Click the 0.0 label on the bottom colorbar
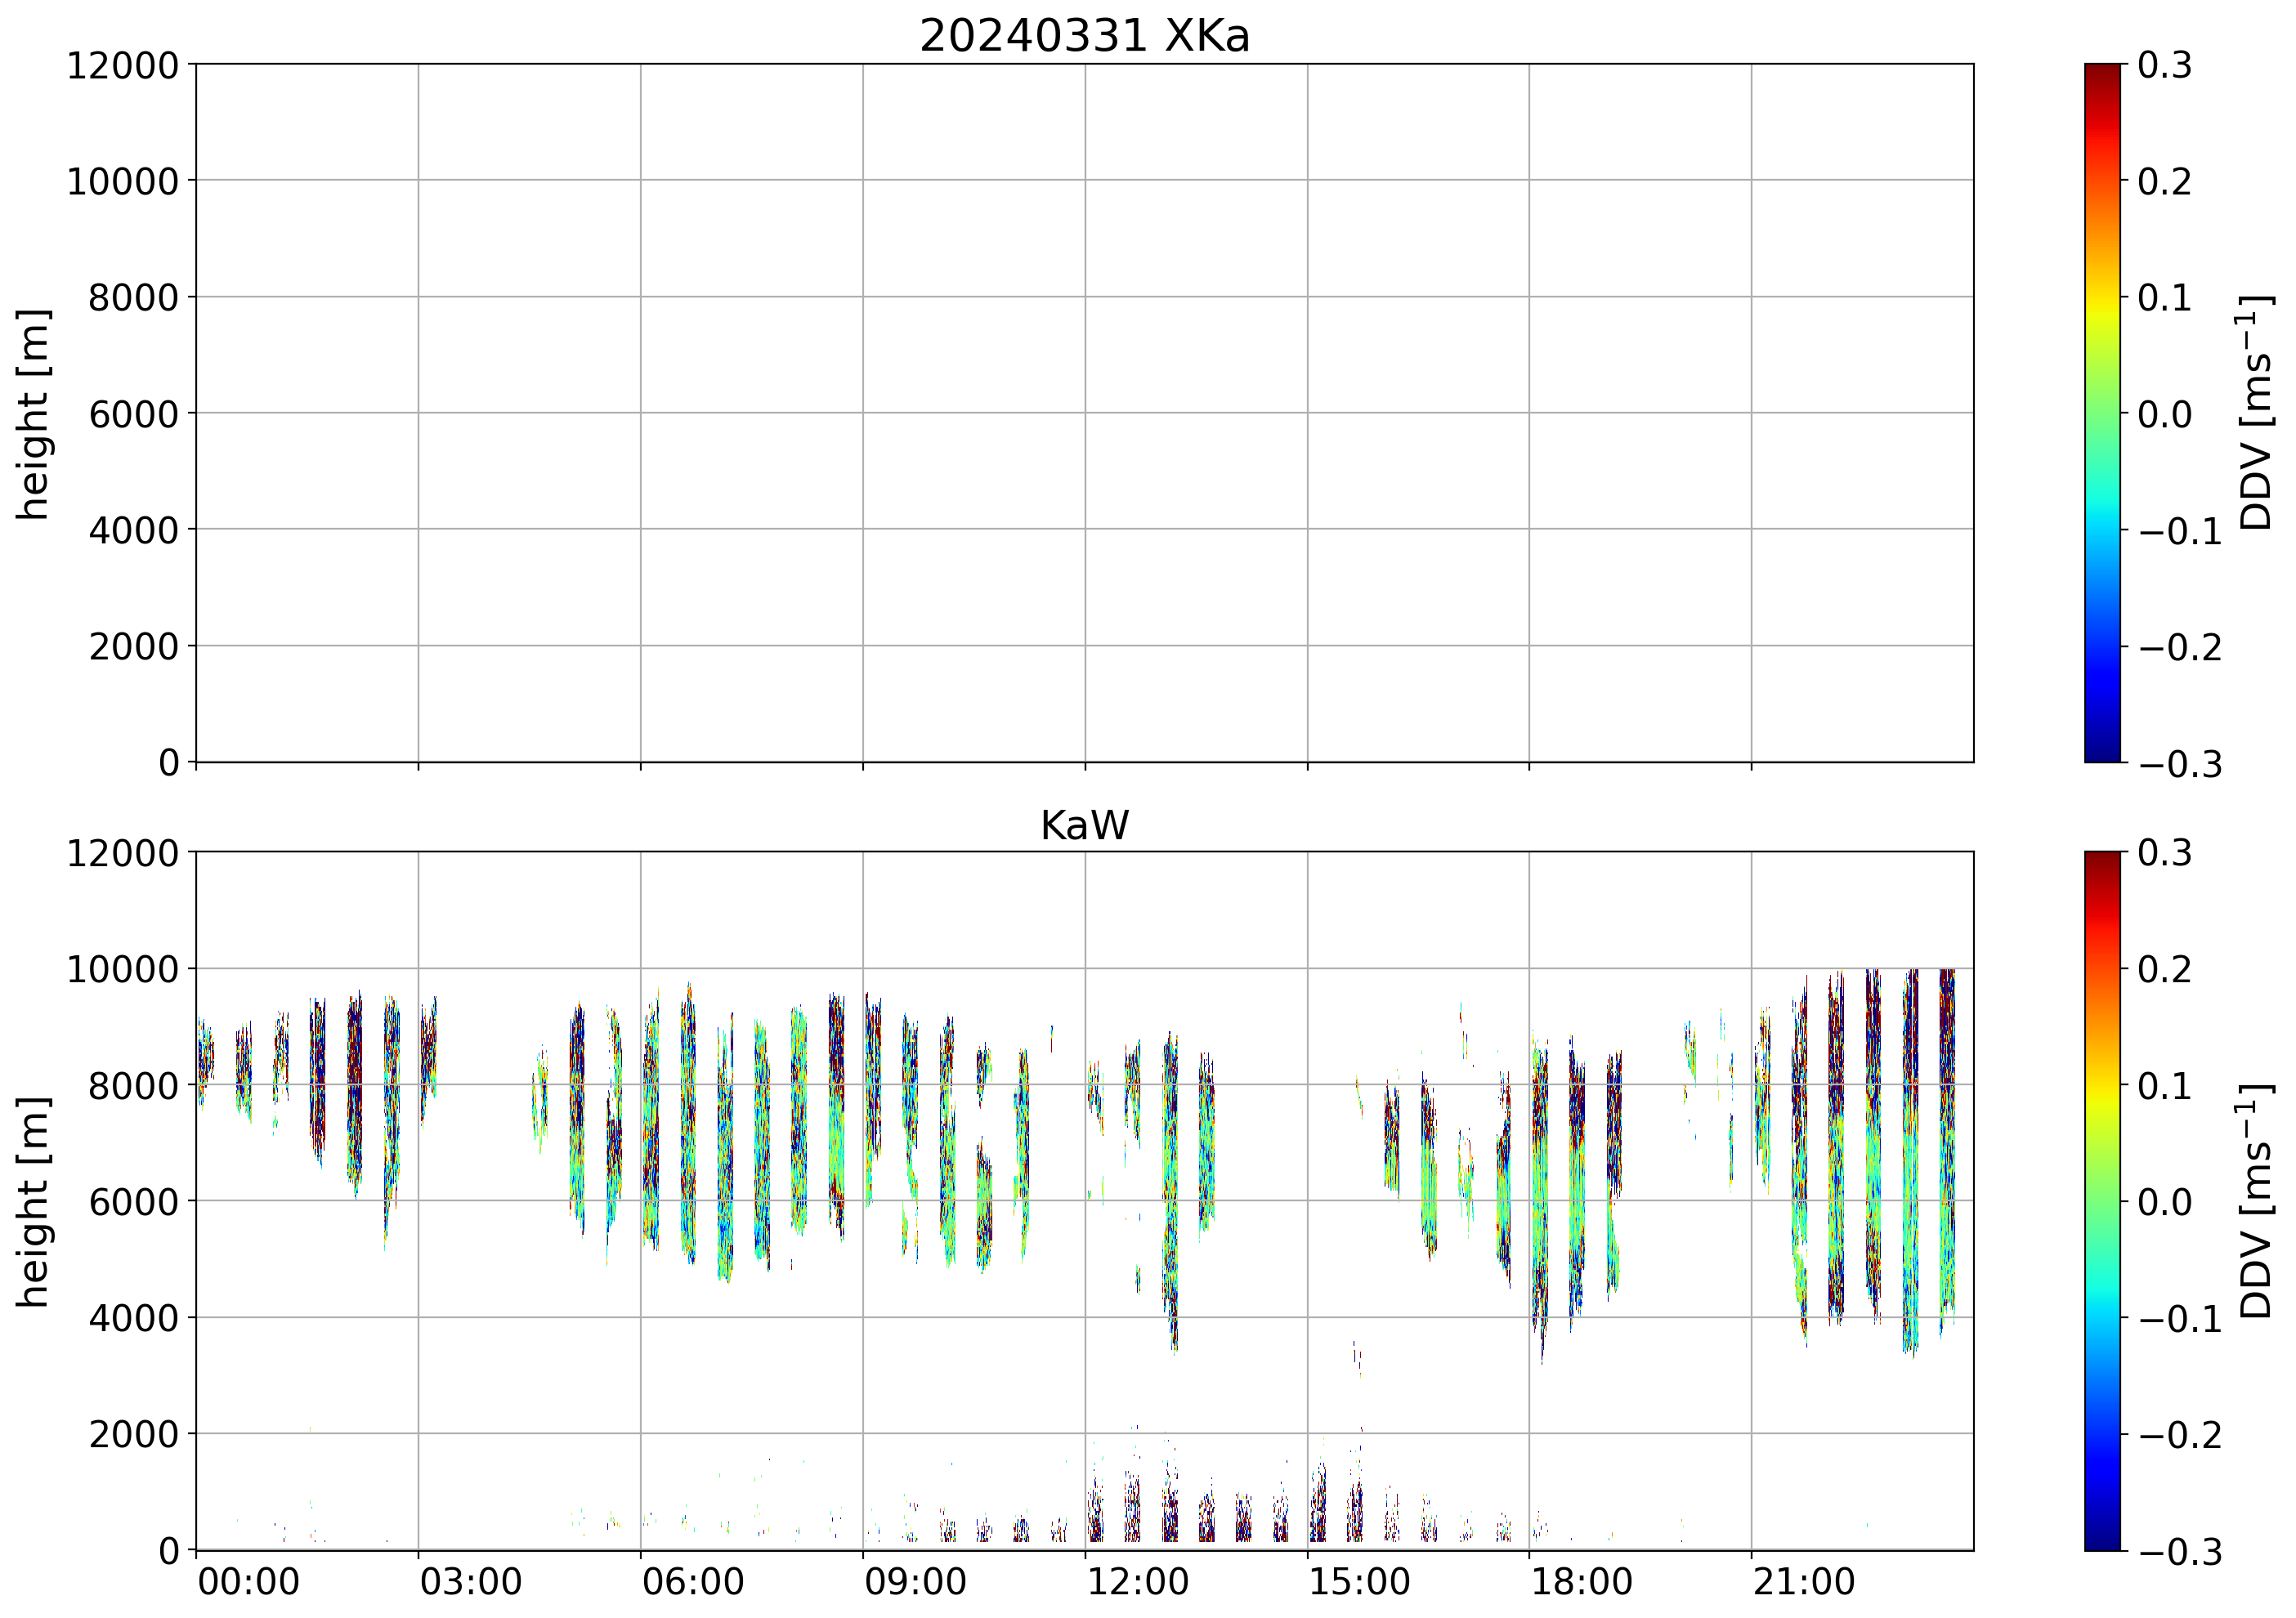Screen dimensions: 2296x1618 point(2164,1202)
